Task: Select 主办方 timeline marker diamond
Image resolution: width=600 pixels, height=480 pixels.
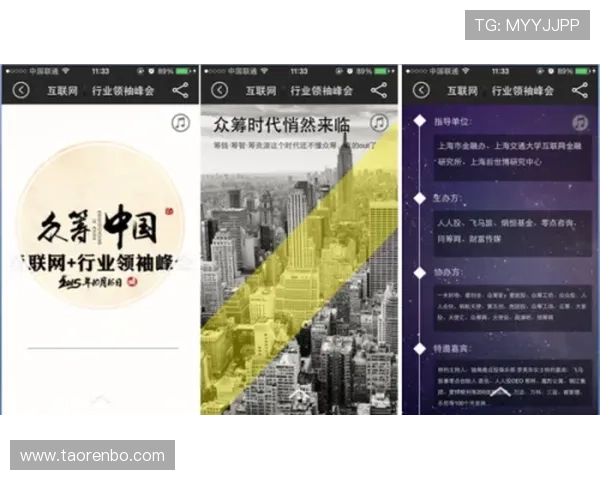Action: tap(420, 198)
